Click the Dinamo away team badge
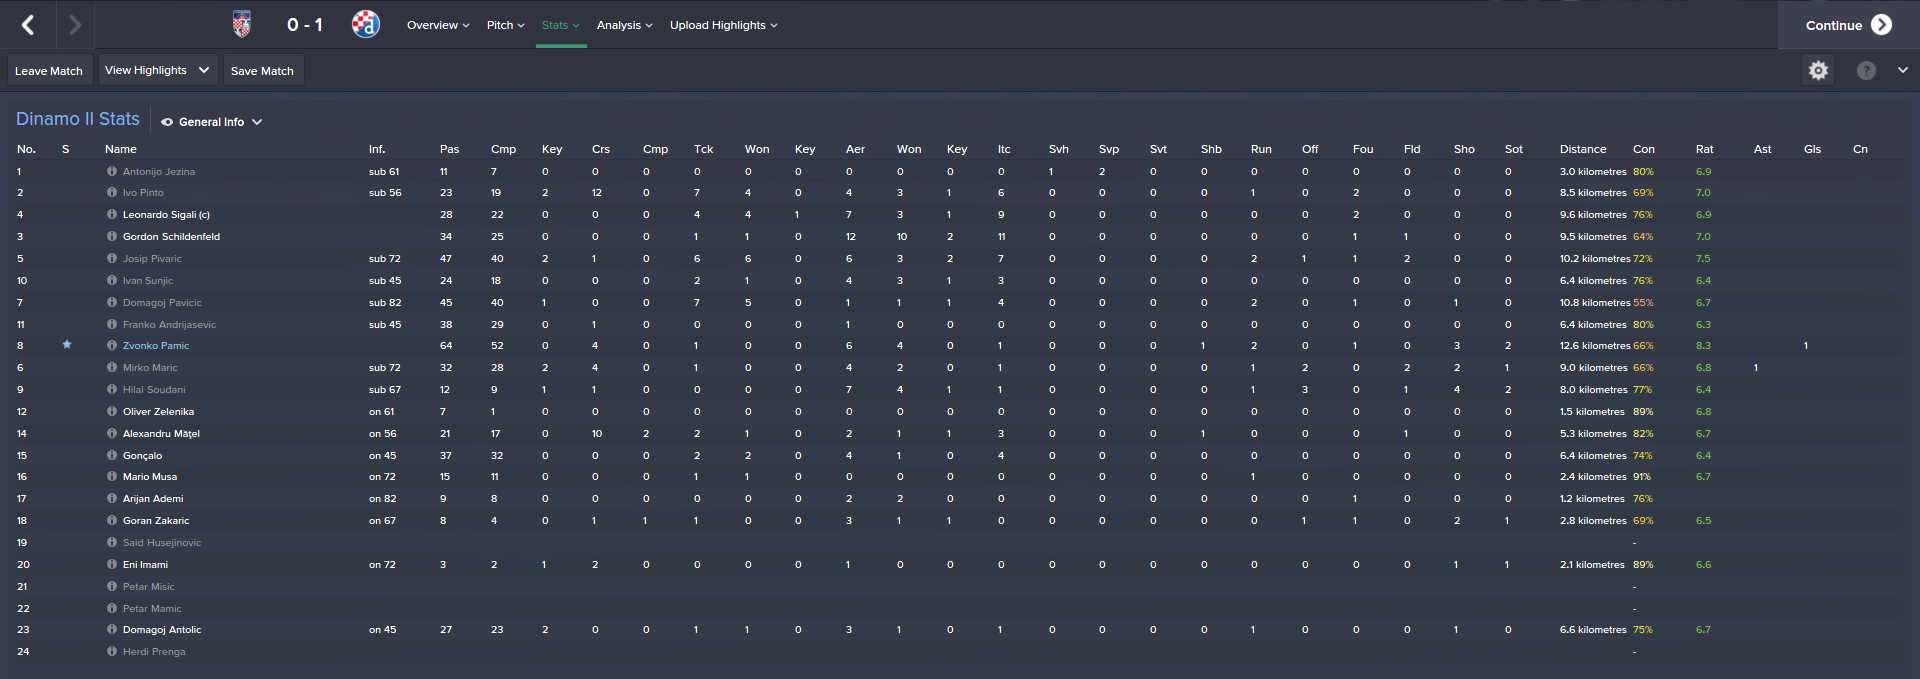 (366, 25)
